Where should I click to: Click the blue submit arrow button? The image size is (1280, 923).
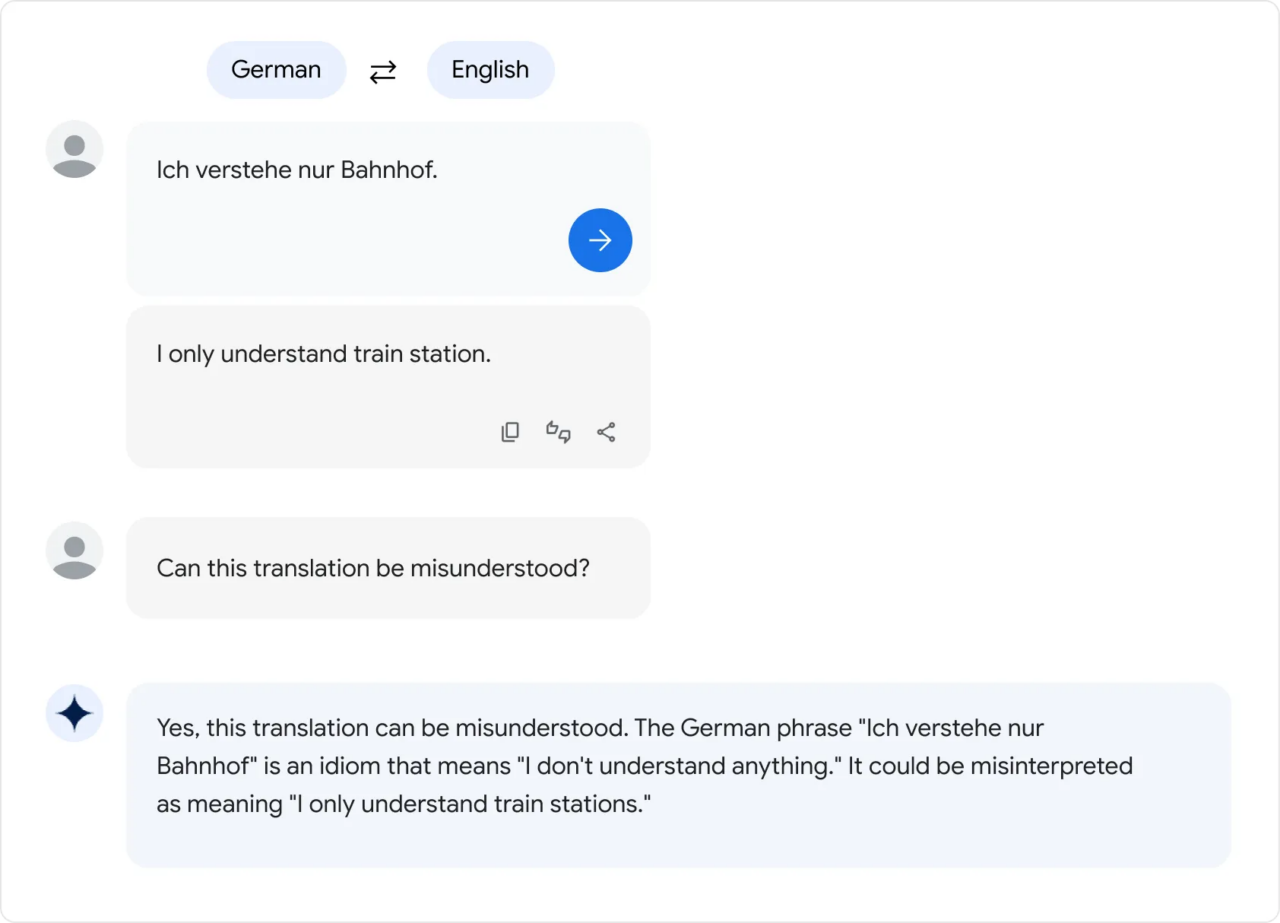tap(600, 240)
